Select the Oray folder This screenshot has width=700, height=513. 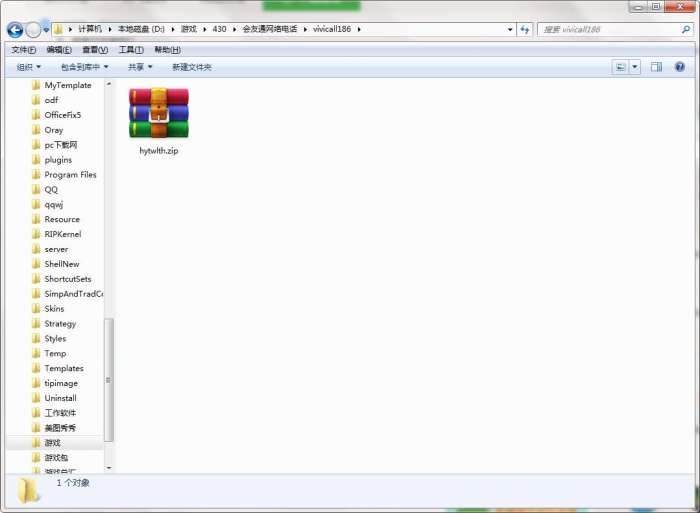[x=54, y=130]
